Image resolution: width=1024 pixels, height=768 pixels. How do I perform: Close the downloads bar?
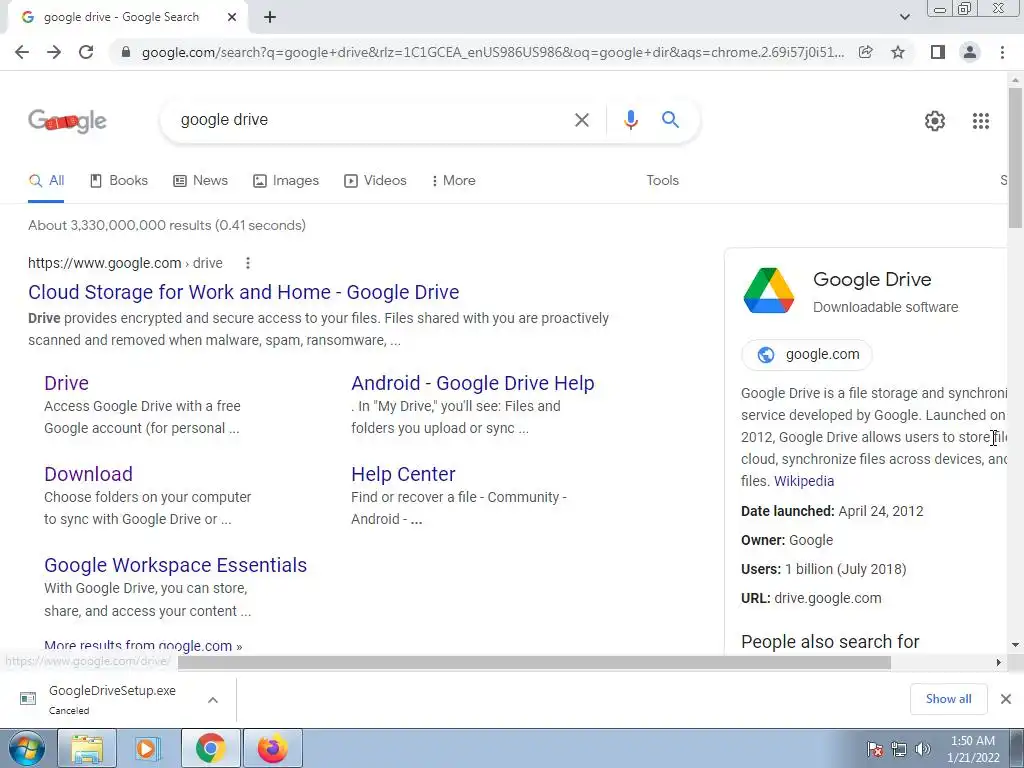1006,699
